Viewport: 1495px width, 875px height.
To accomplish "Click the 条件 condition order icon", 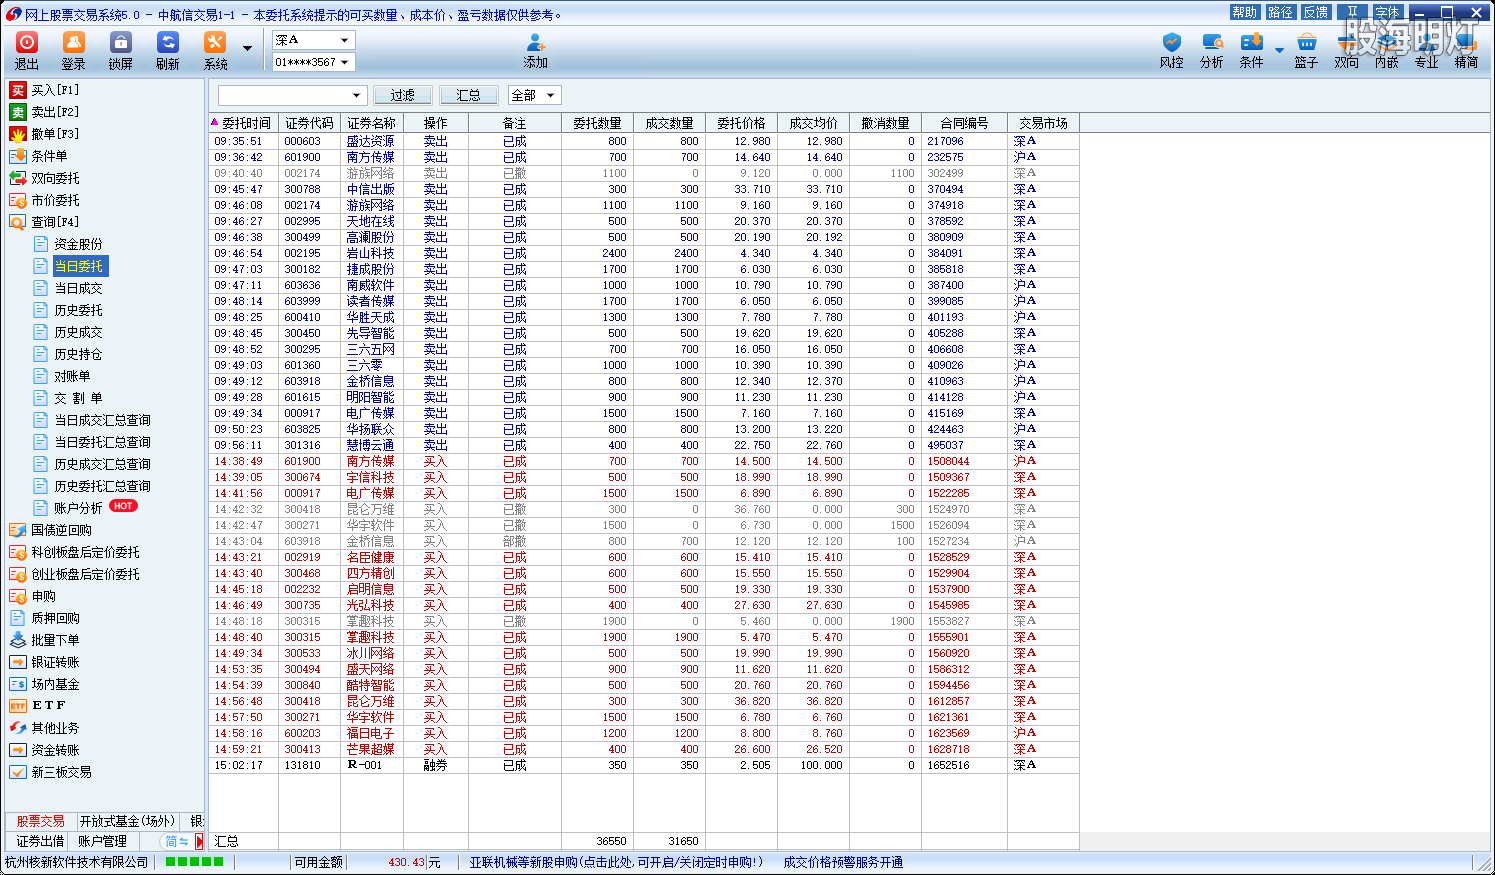I will click(1252, 50).
